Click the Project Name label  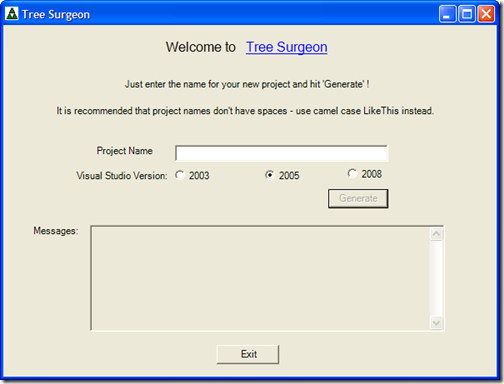[x=124, y=151]
